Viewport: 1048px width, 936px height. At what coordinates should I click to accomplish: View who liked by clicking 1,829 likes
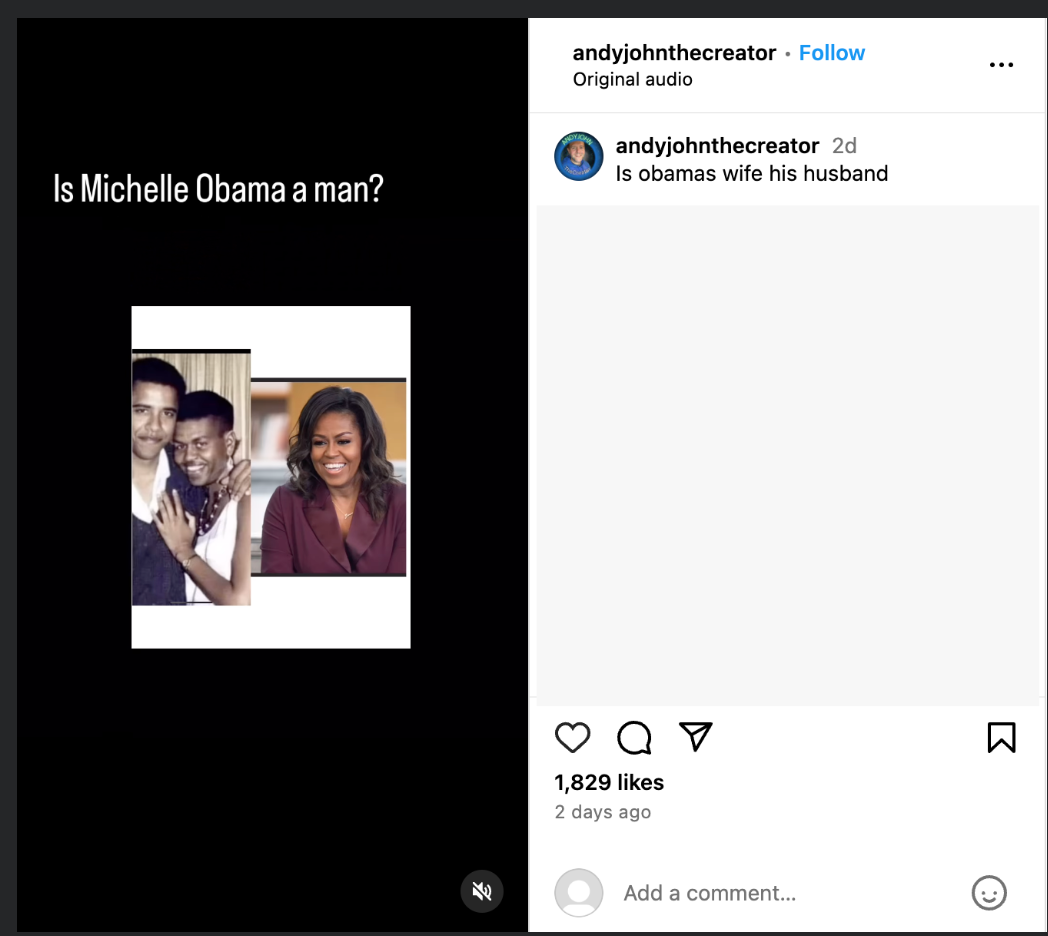coord(608,782)
